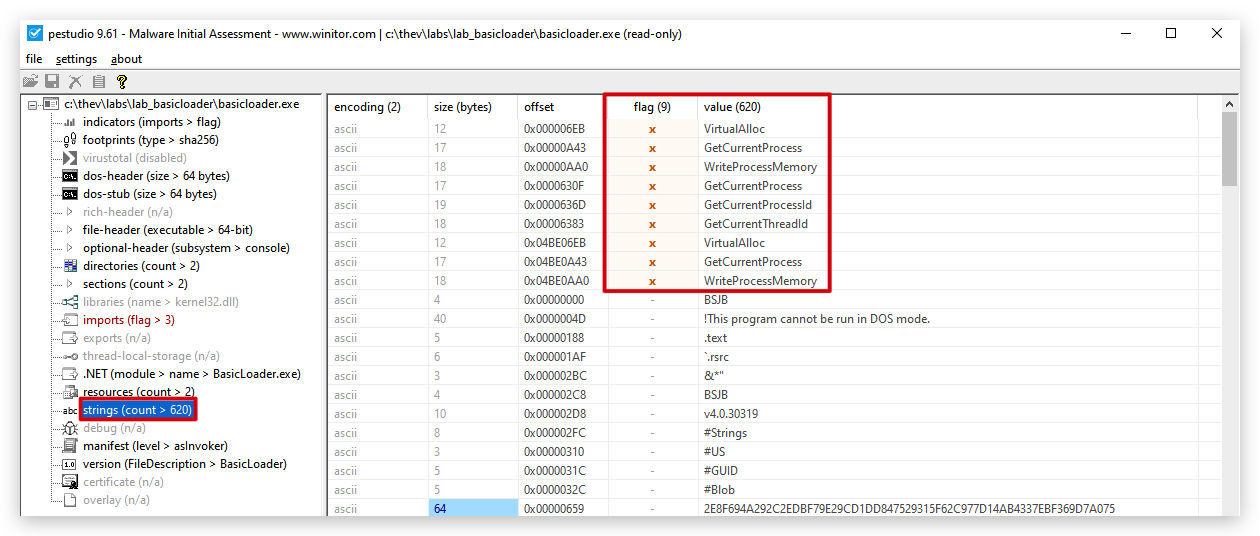The width and height of the screenshot is (1260, 536).
Task: Click the virustotal arrow icon
Action: pyautogui.click(x=70, y=158)
